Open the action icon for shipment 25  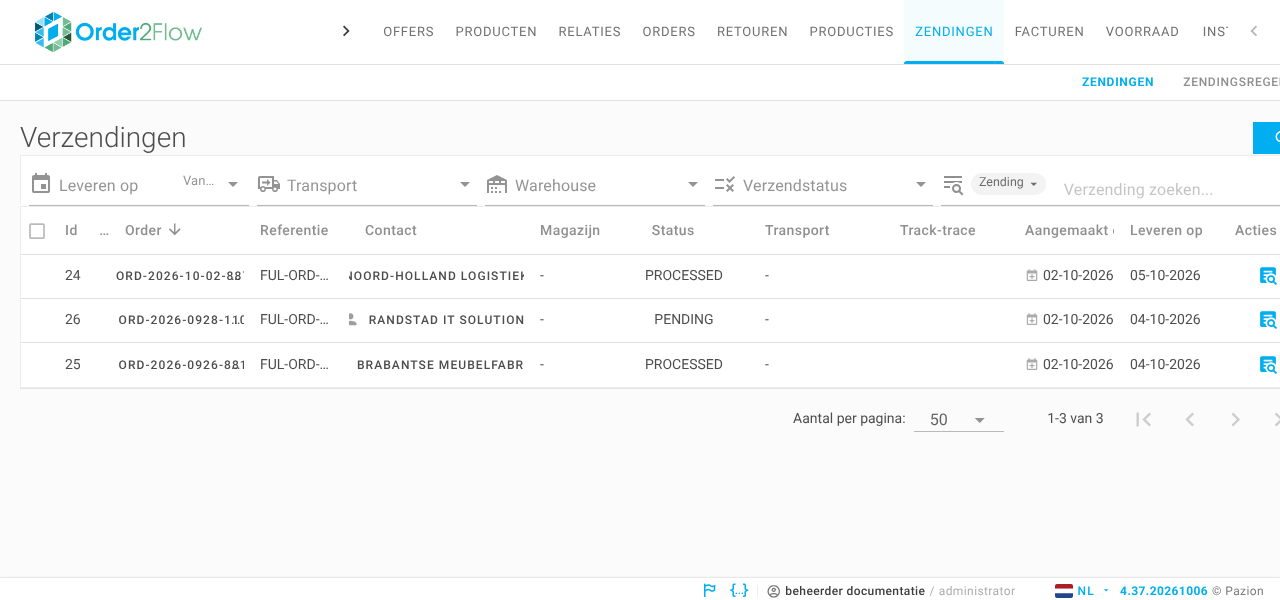point(1268,365)
